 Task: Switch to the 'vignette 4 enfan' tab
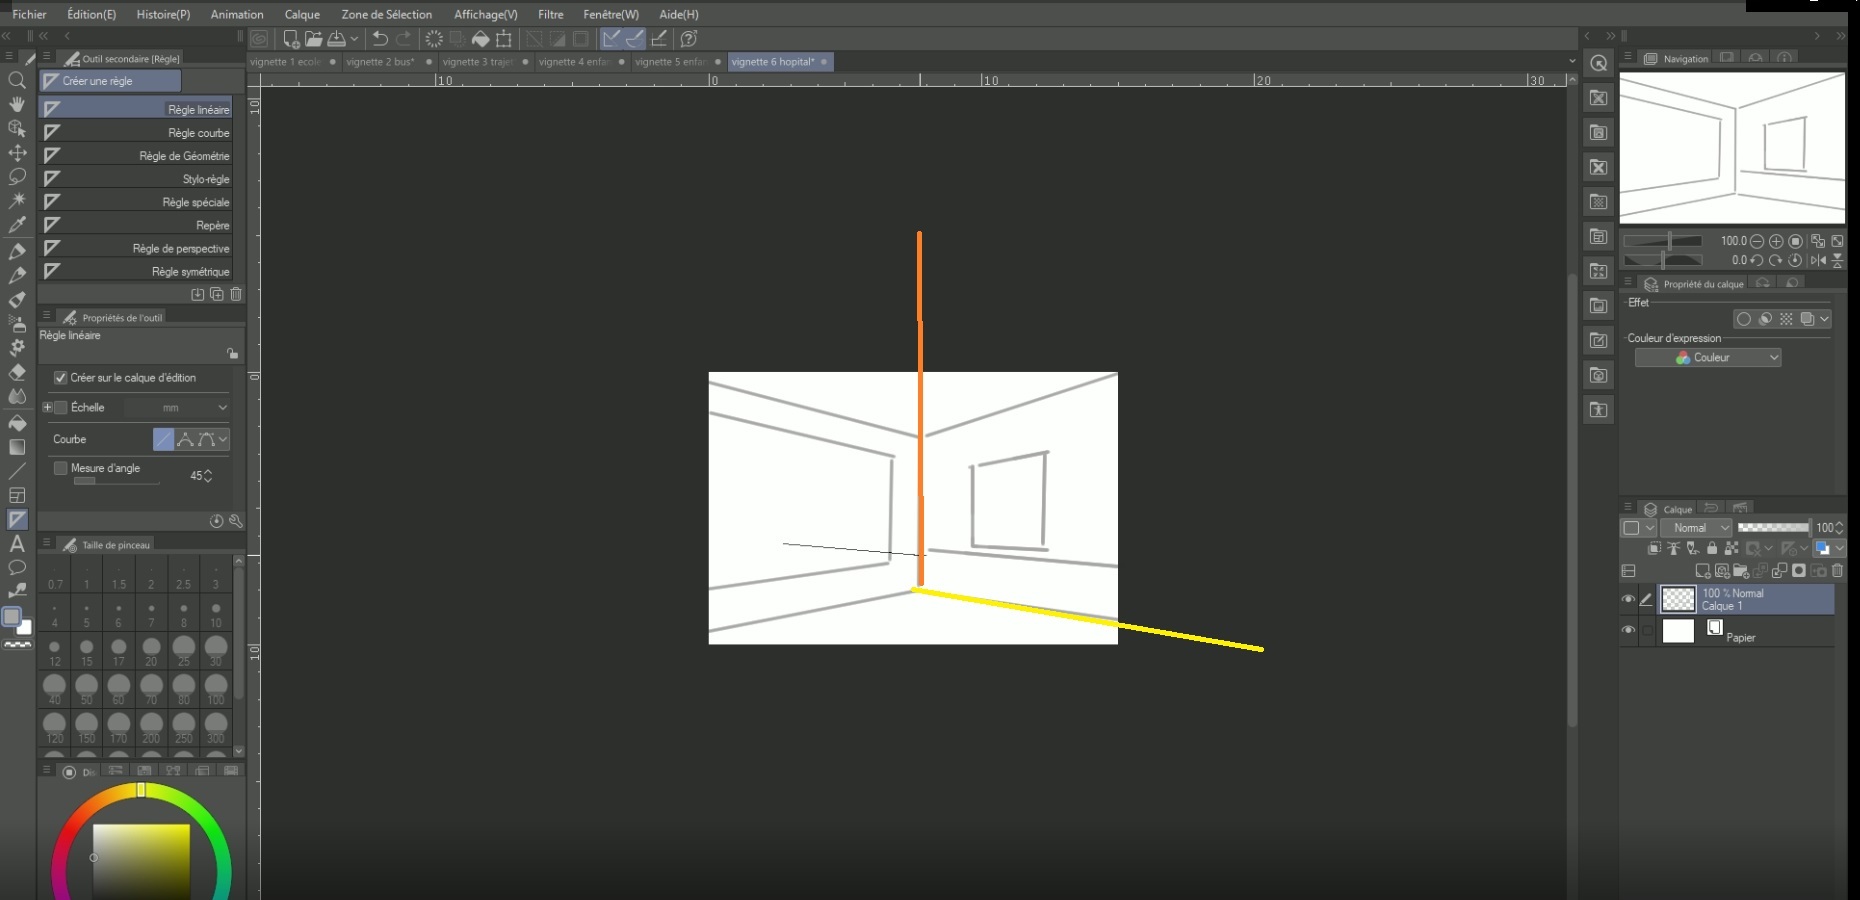581,62
